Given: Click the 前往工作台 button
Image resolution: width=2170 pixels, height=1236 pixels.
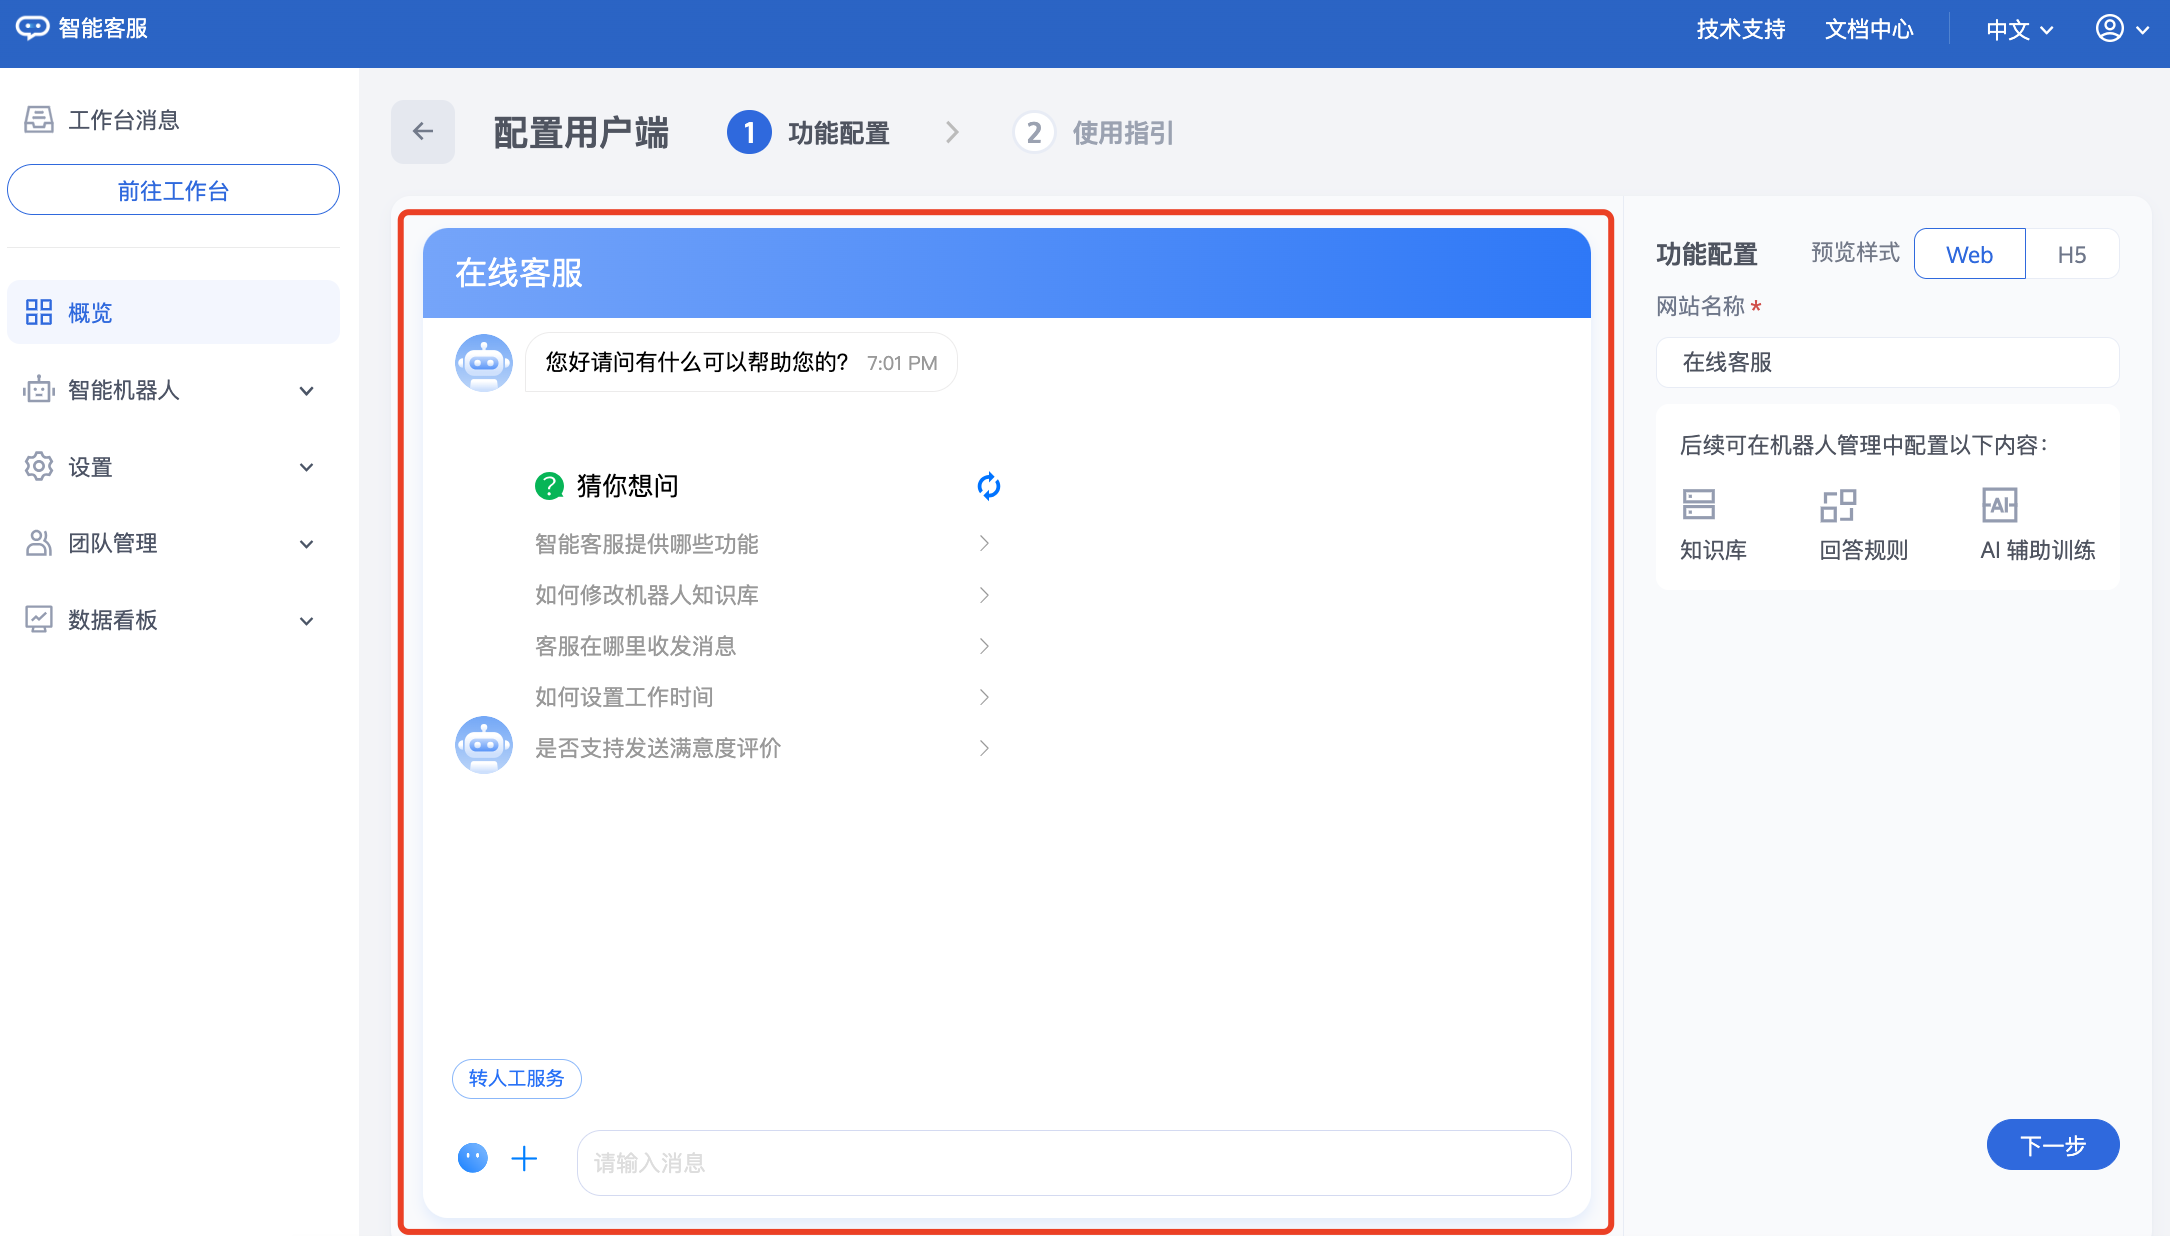Looking at the screenshot, I should [173, 190].
